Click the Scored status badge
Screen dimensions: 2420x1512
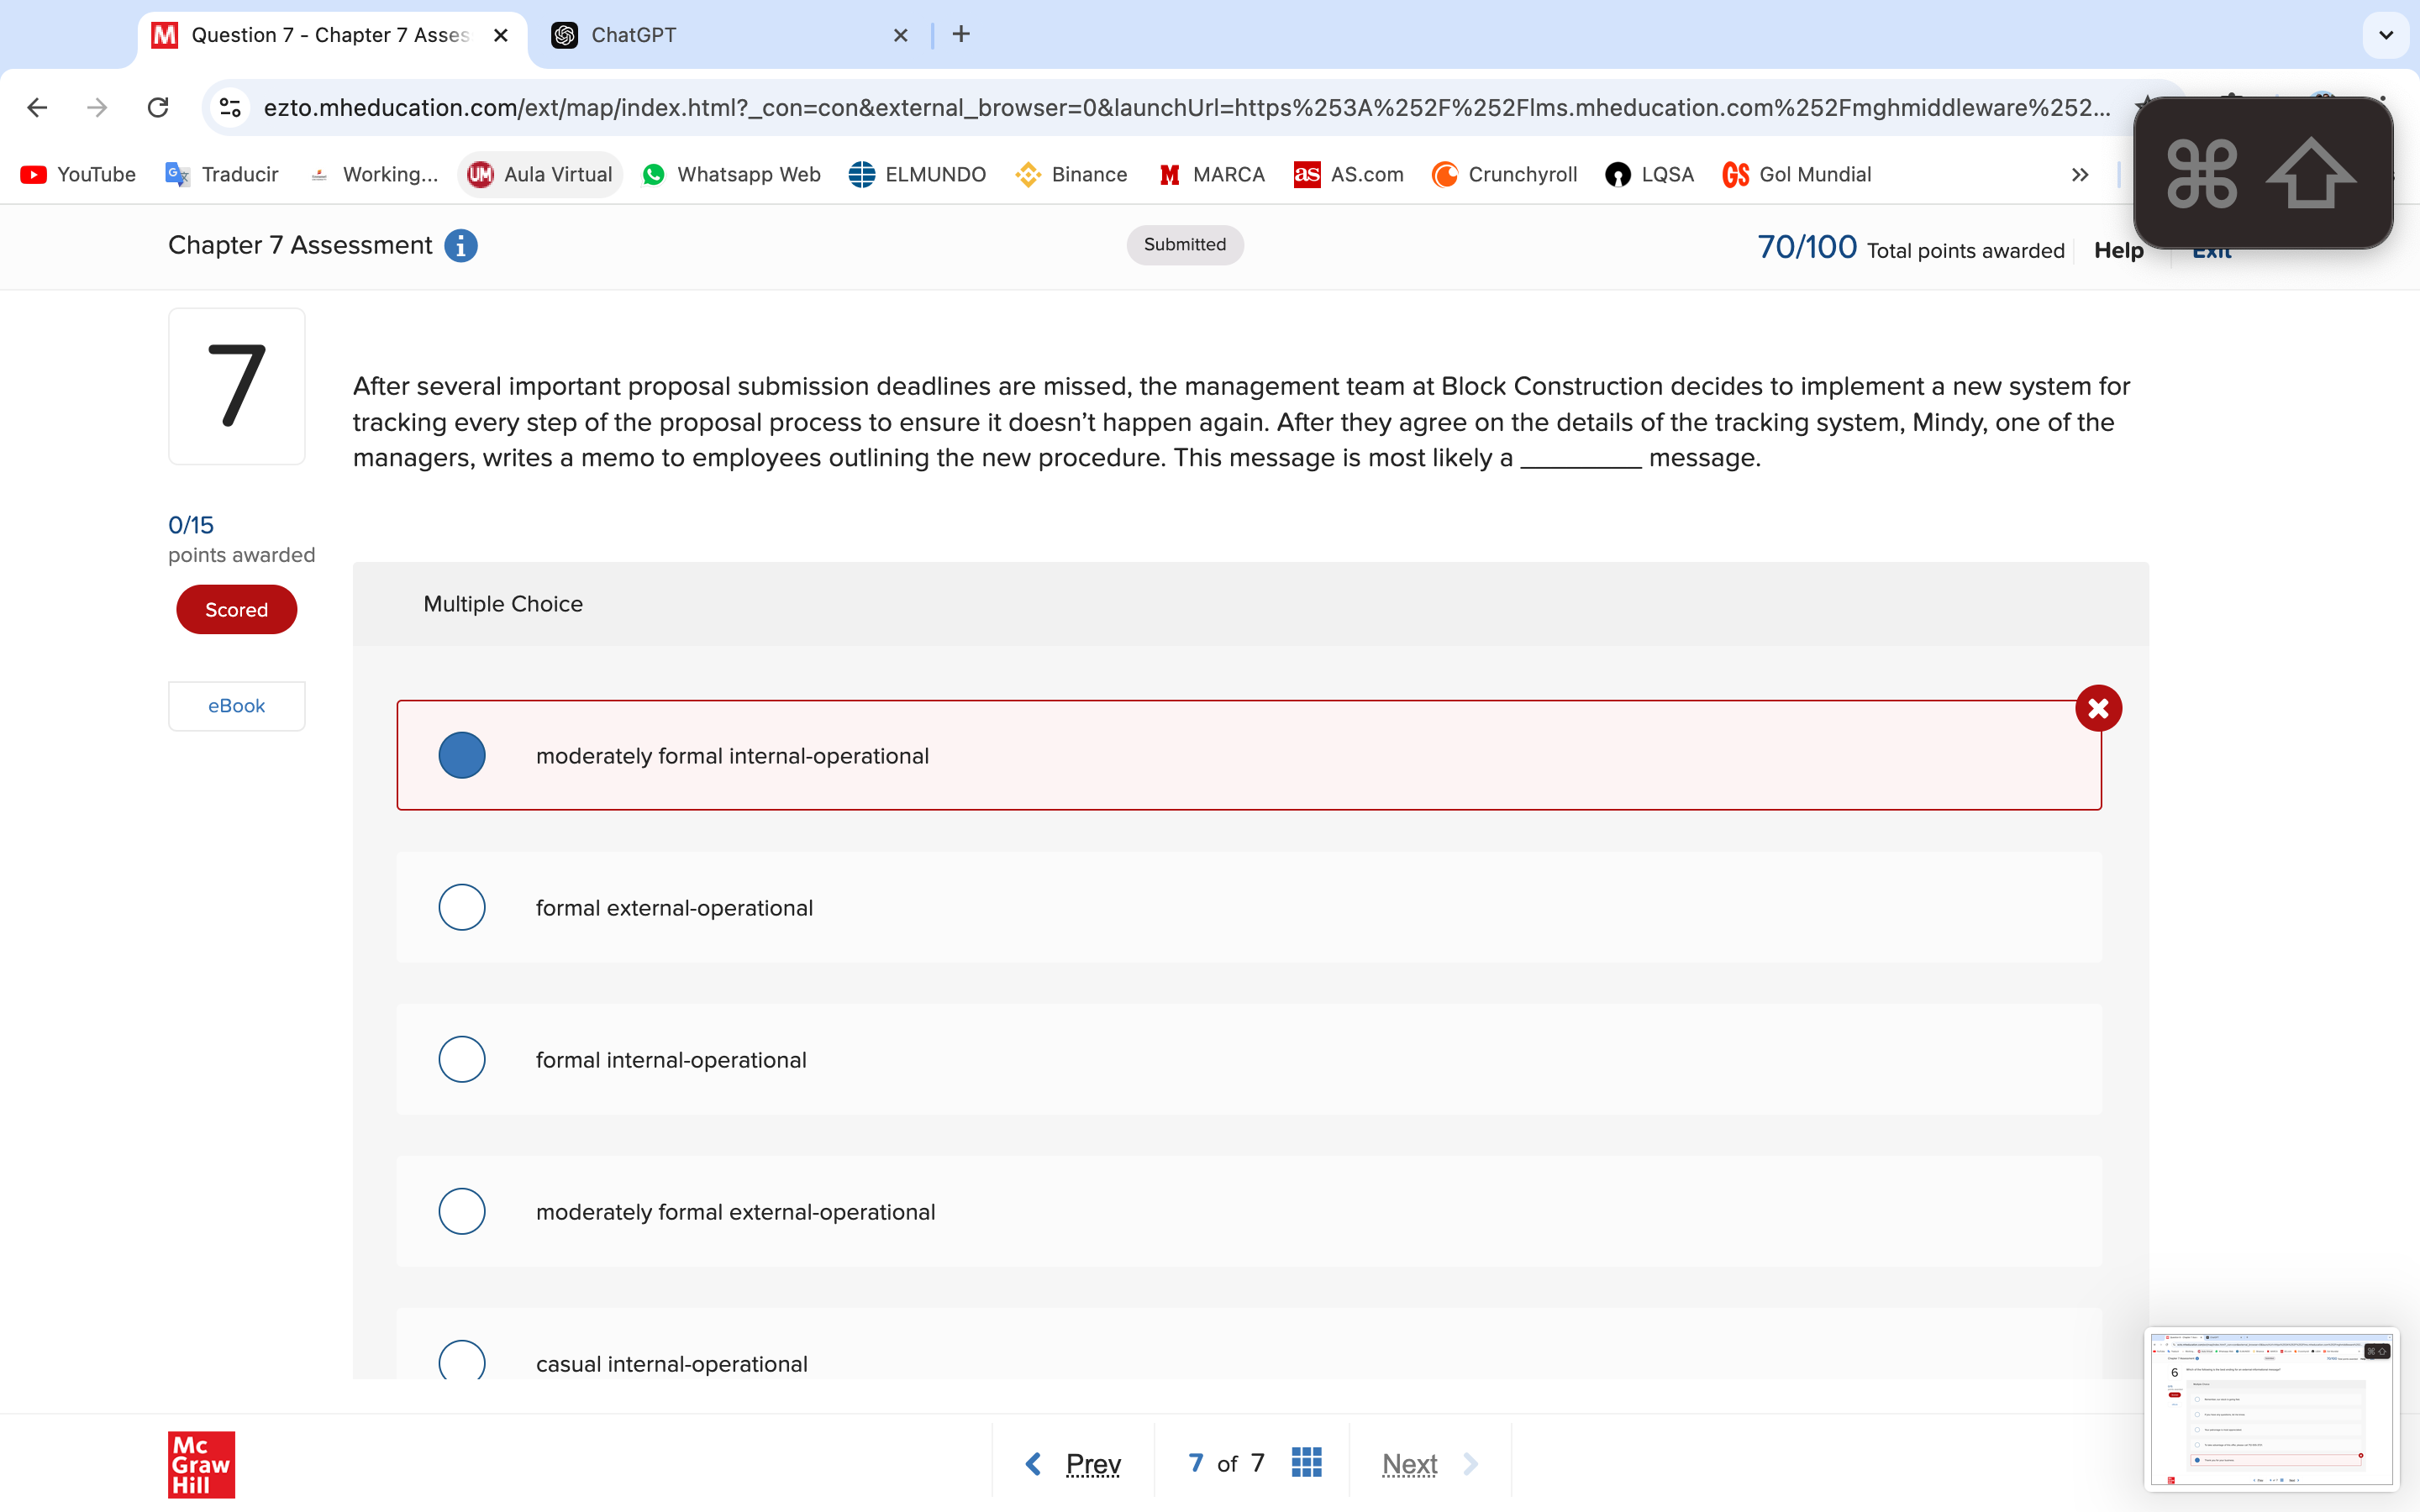coord(236,609)
